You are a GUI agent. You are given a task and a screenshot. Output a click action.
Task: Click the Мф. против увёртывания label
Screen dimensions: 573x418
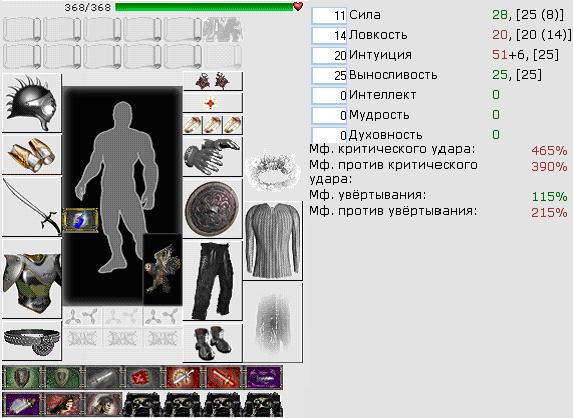point(393,211)
